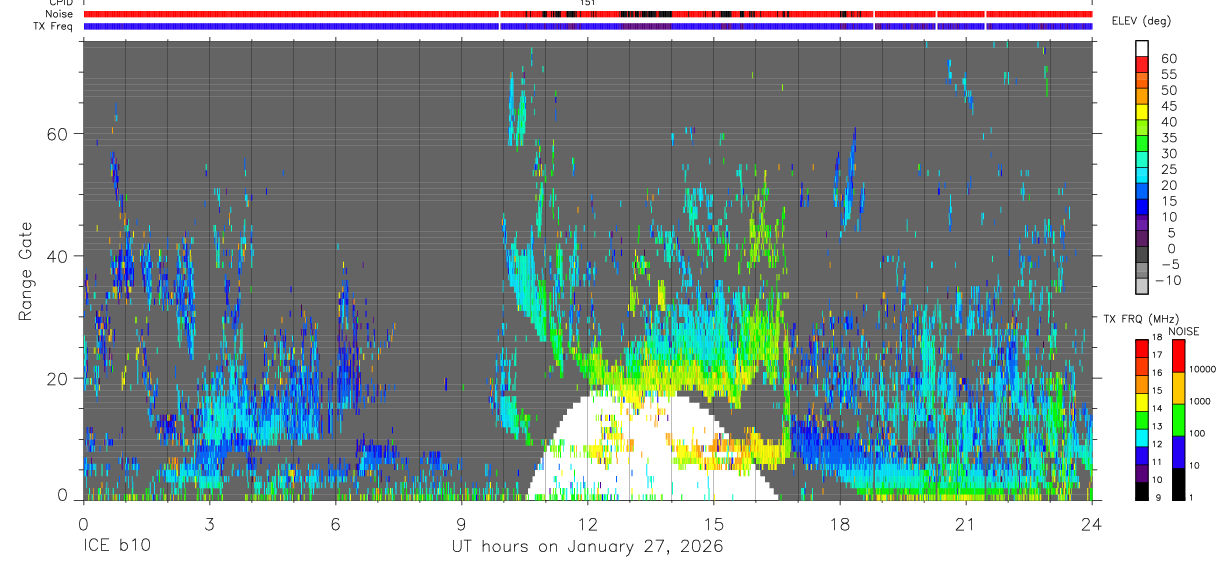This screenshot has height=567, width=1228.
Task: Click the orange segment of the NOISE colorbar
Action: (1179, 387)
